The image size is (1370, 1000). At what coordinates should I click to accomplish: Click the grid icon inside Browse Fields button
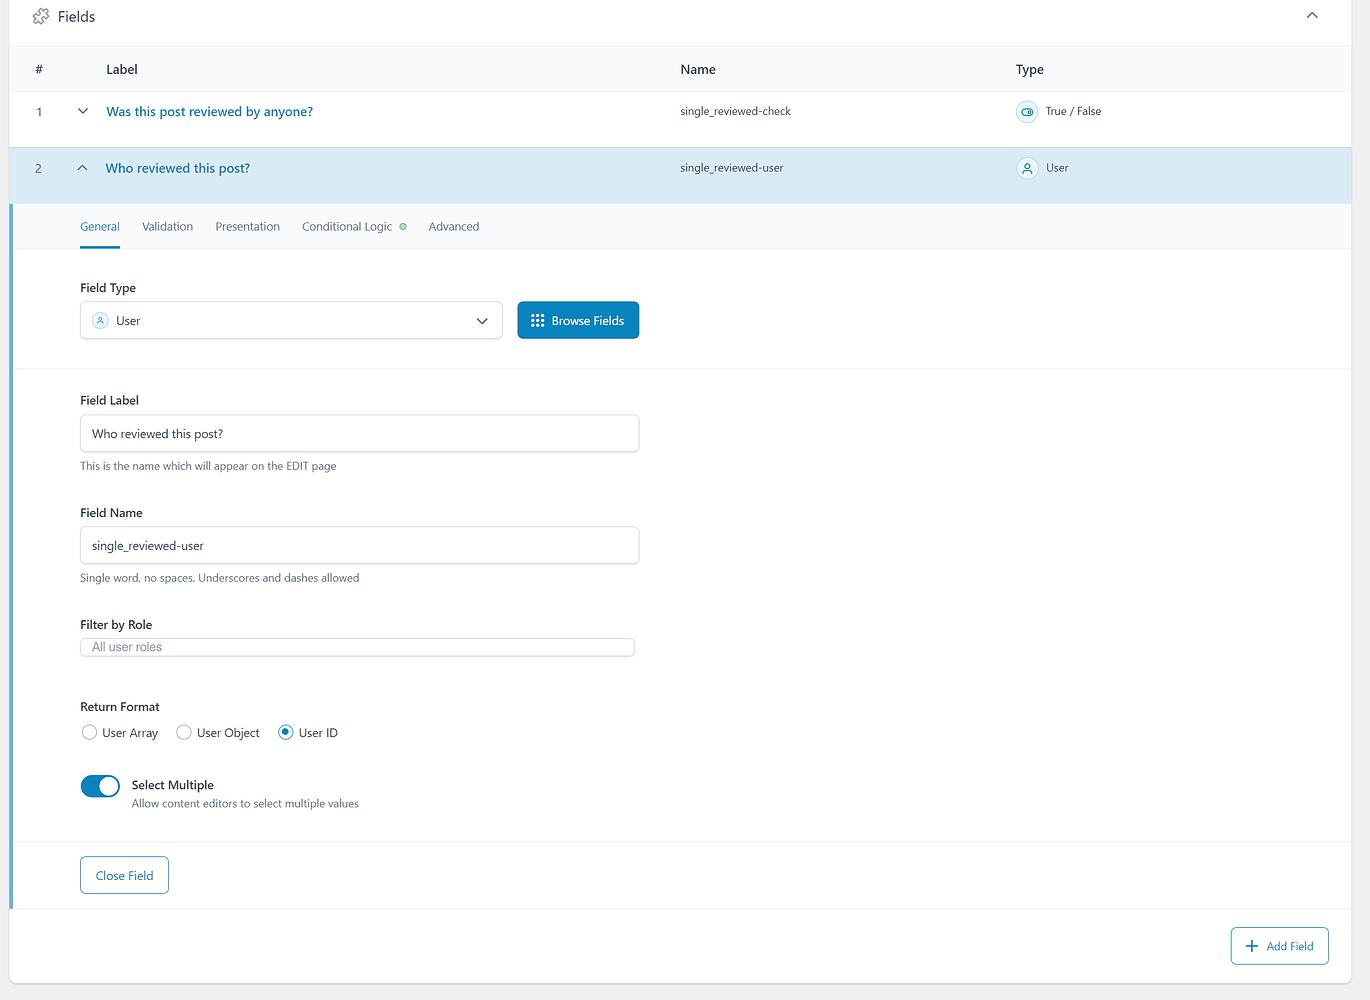coord(537,320)
